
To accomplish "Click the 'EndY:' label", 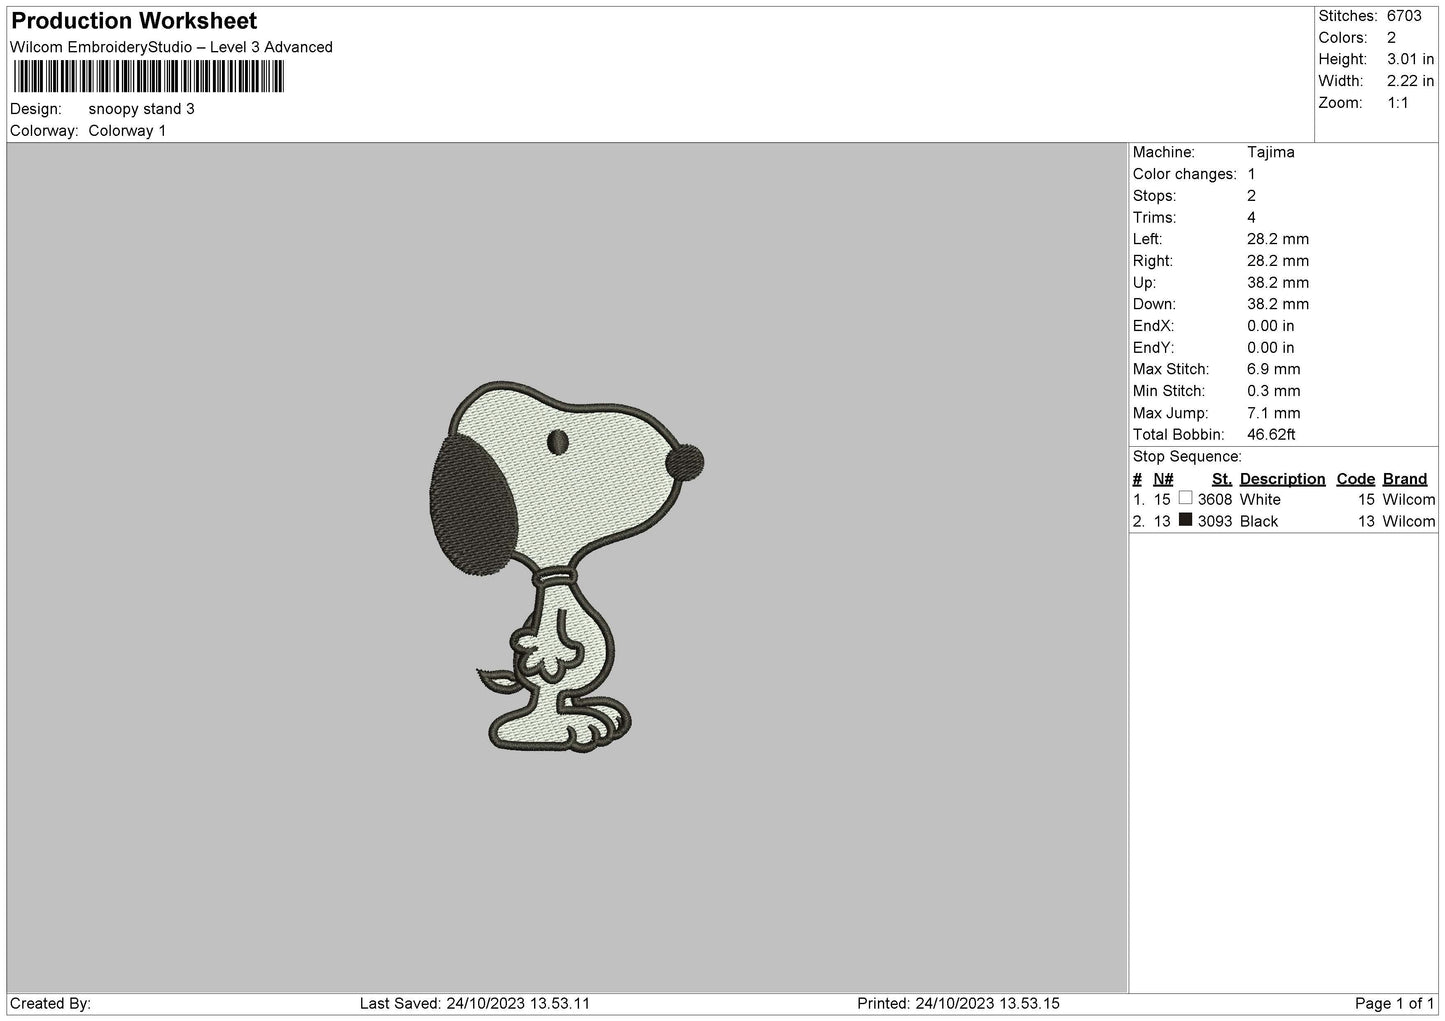I will pos(1154,348).
